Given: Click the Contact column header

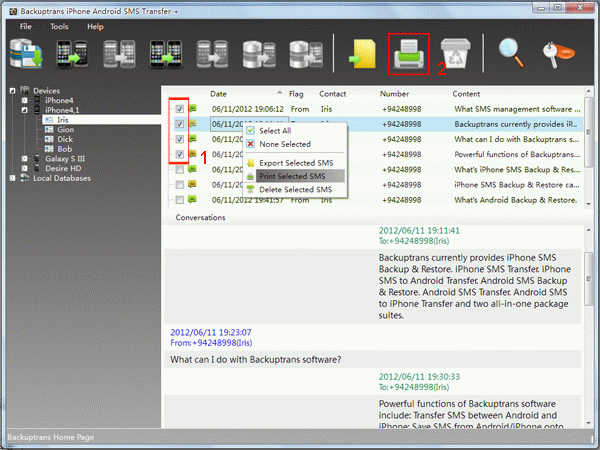Looking at the screenshot, I should point(333,94).
